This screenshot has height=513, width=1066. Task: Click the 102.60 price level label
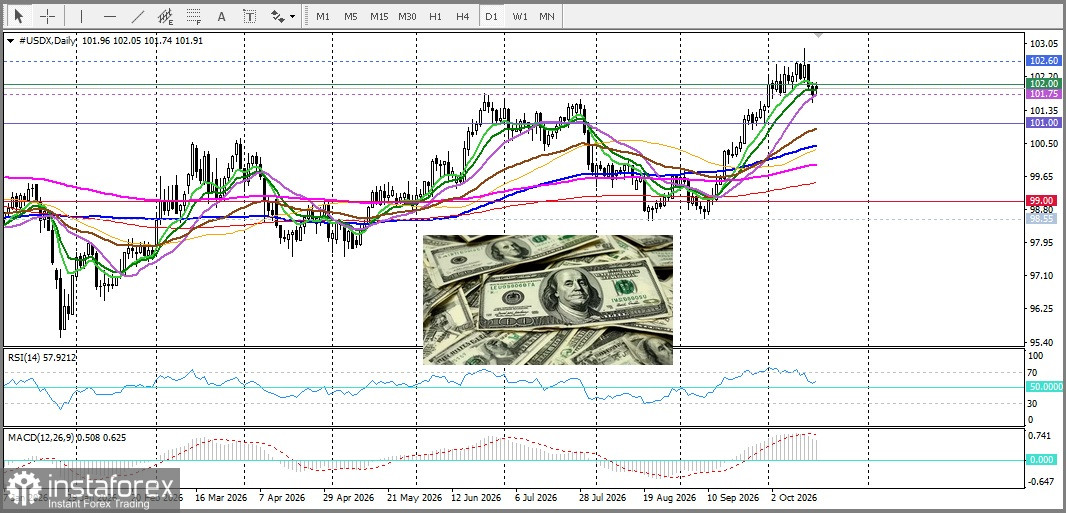[1043, 60]
